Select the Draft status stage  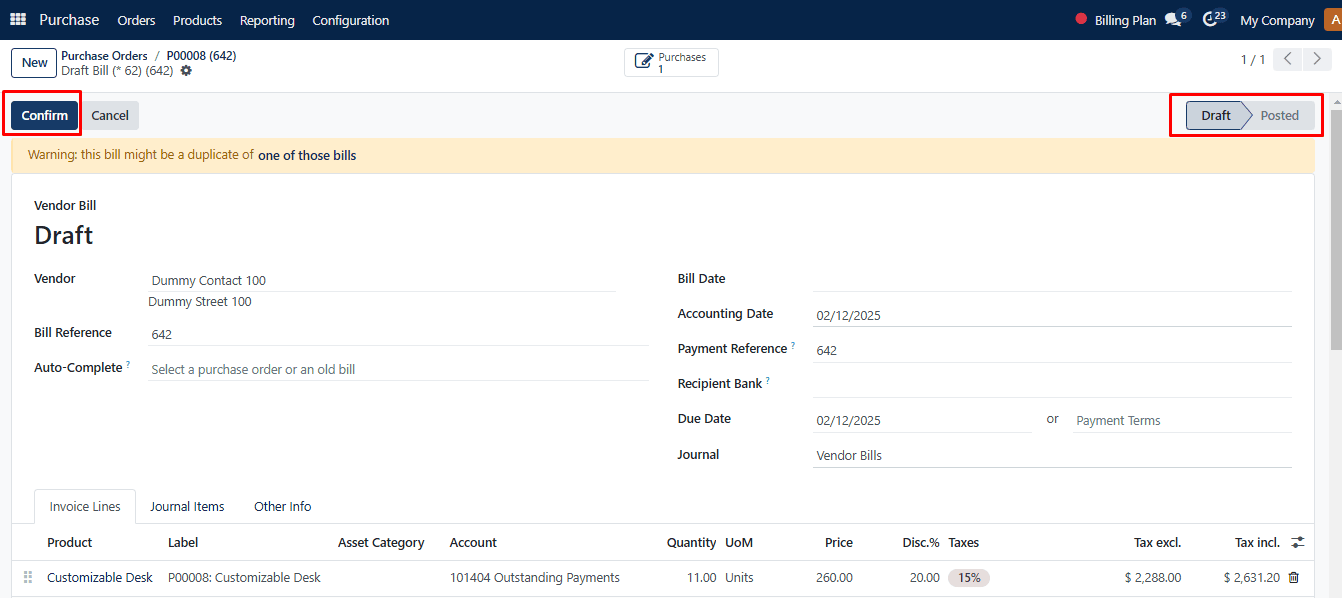pyautogui.click(x=1216, y=115)
